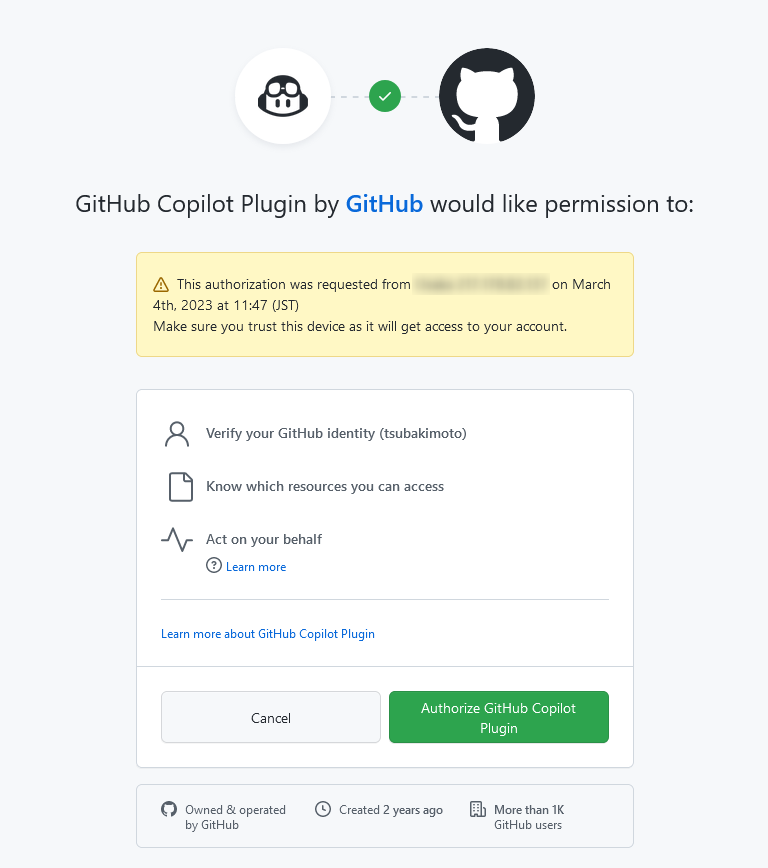Click the GitHub Octocat logo icon

click(x=486, y=96)
